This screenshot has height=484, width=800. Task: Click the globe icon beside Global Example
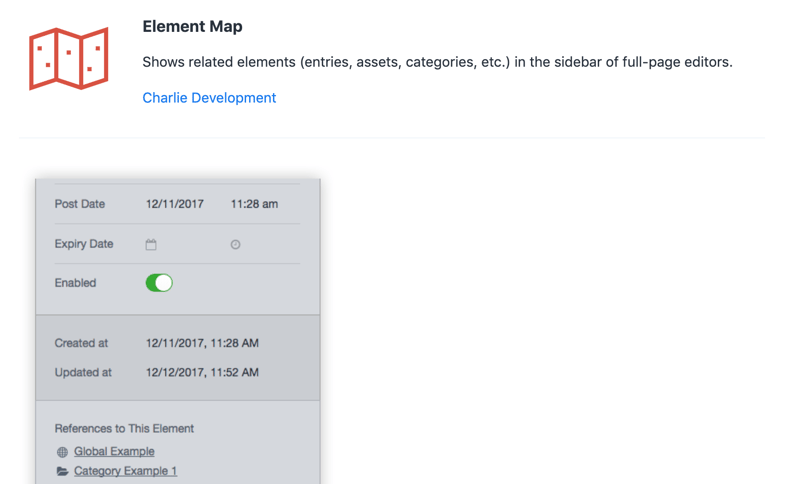62,452
